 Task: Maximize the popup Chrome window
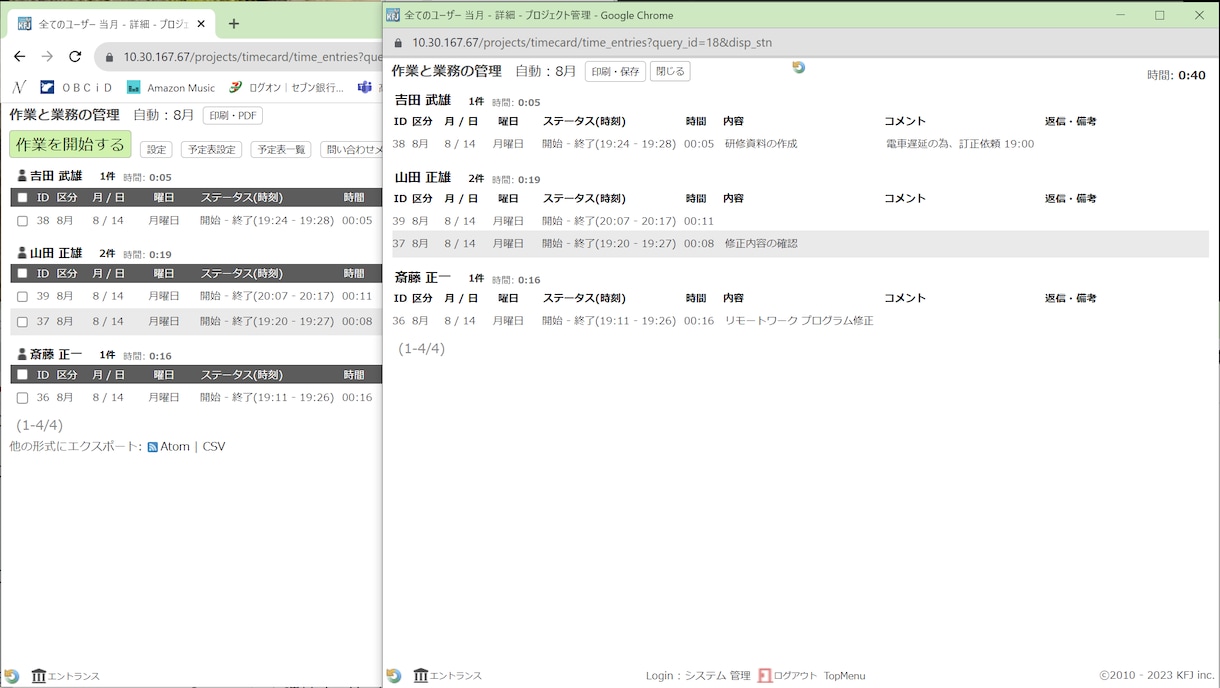point(1160,15)
